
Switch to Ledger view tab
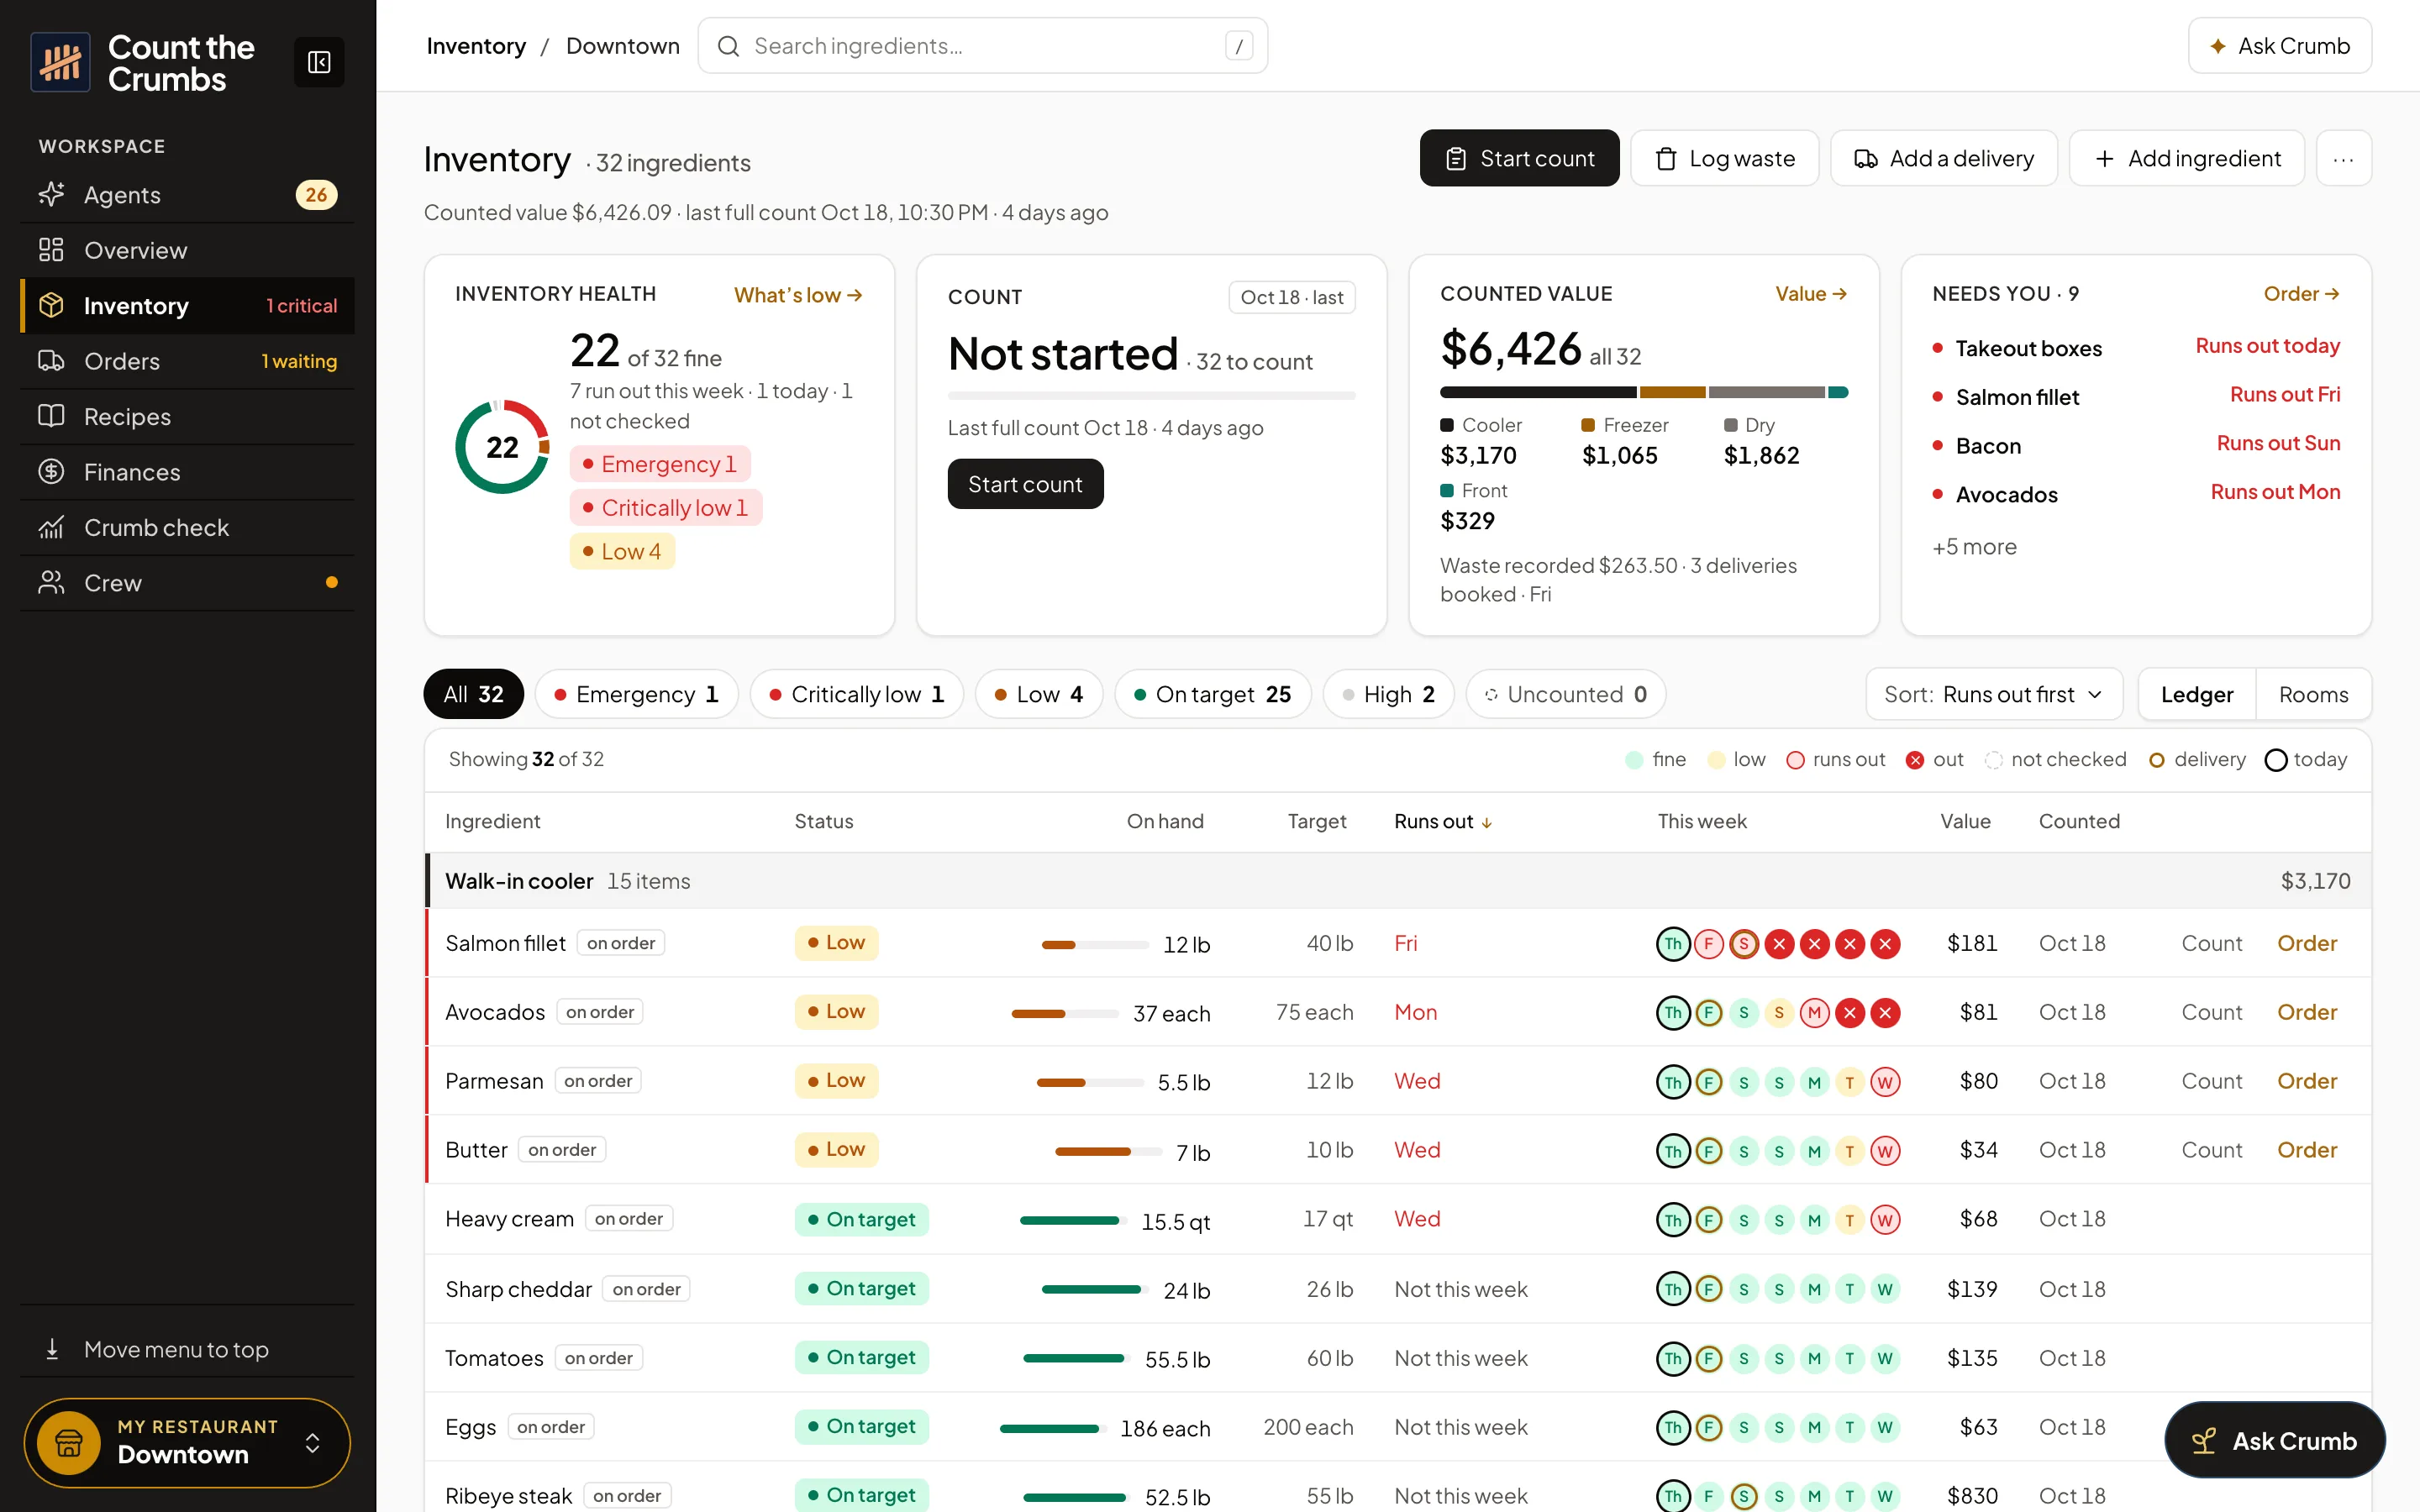point(2196,694)
